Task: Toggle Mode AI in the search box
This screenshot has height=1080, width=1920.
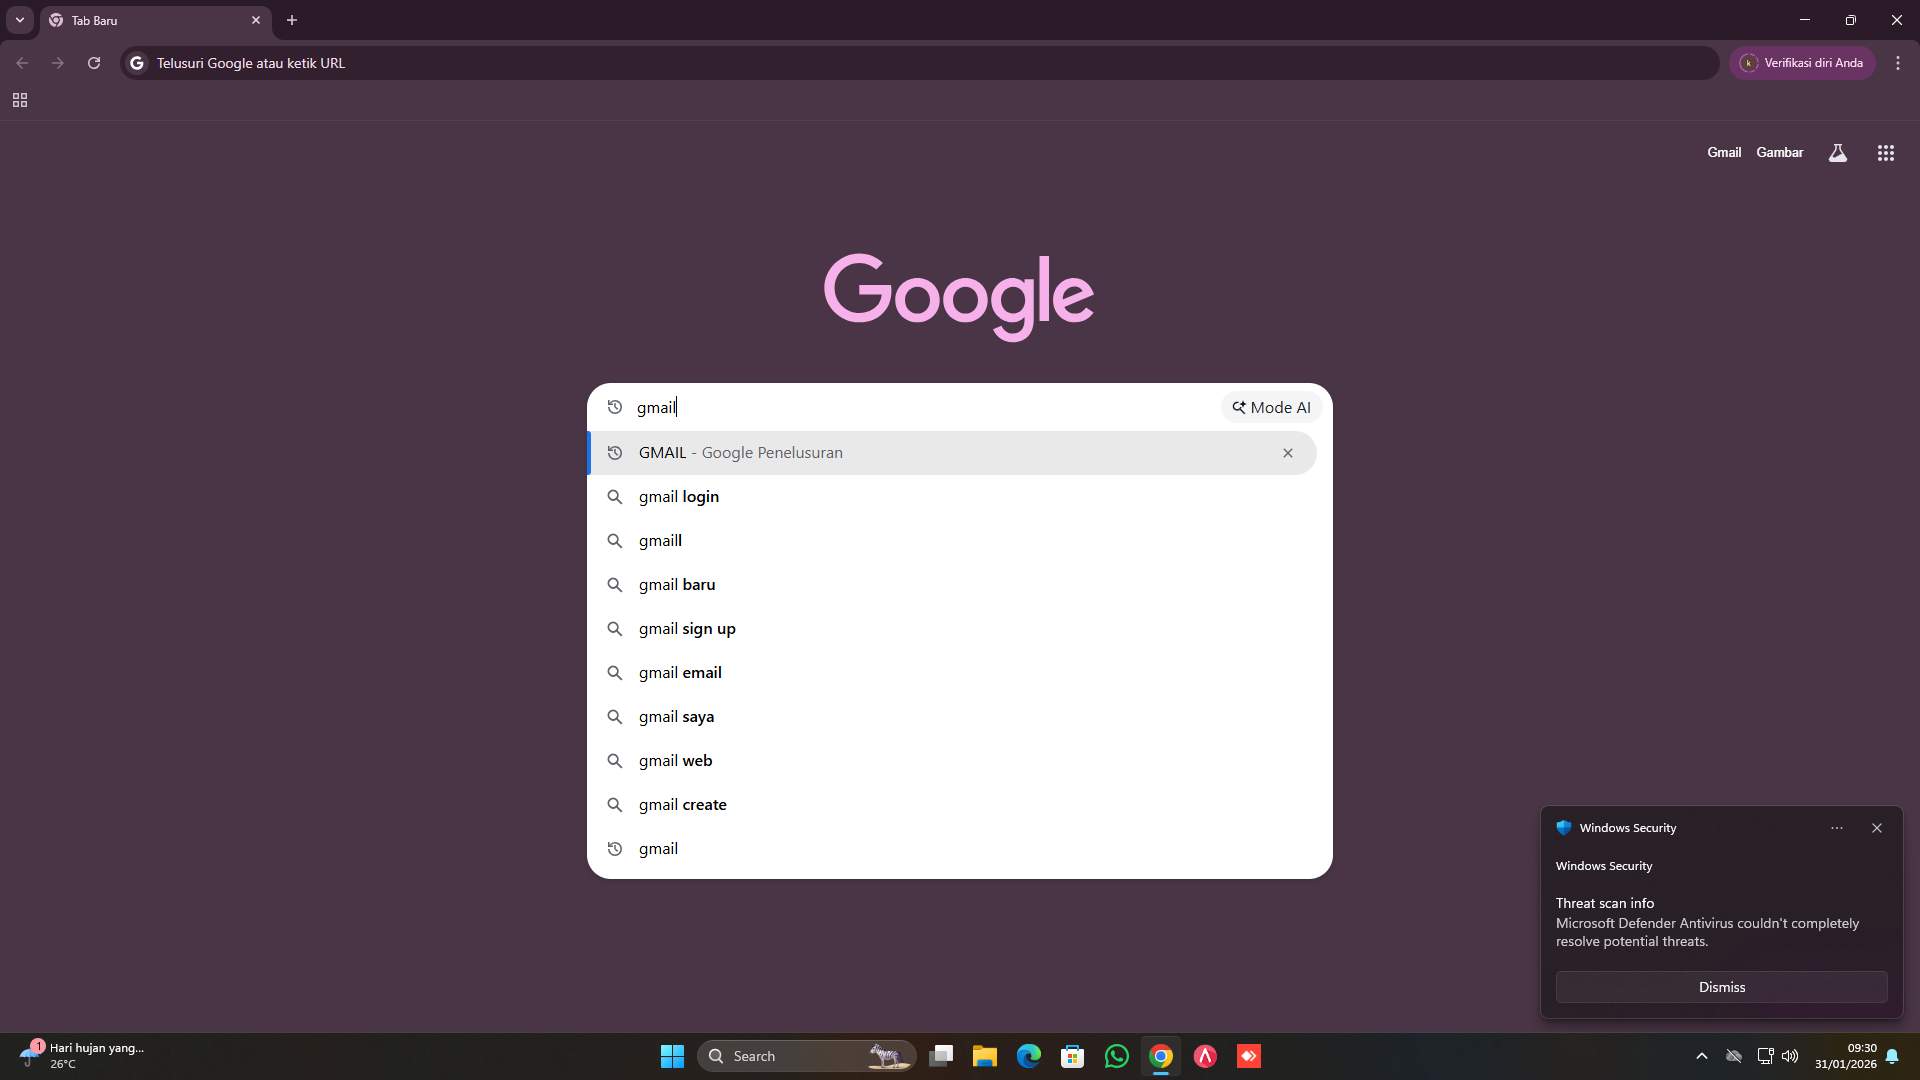Action: click(x=1271, y=407)
